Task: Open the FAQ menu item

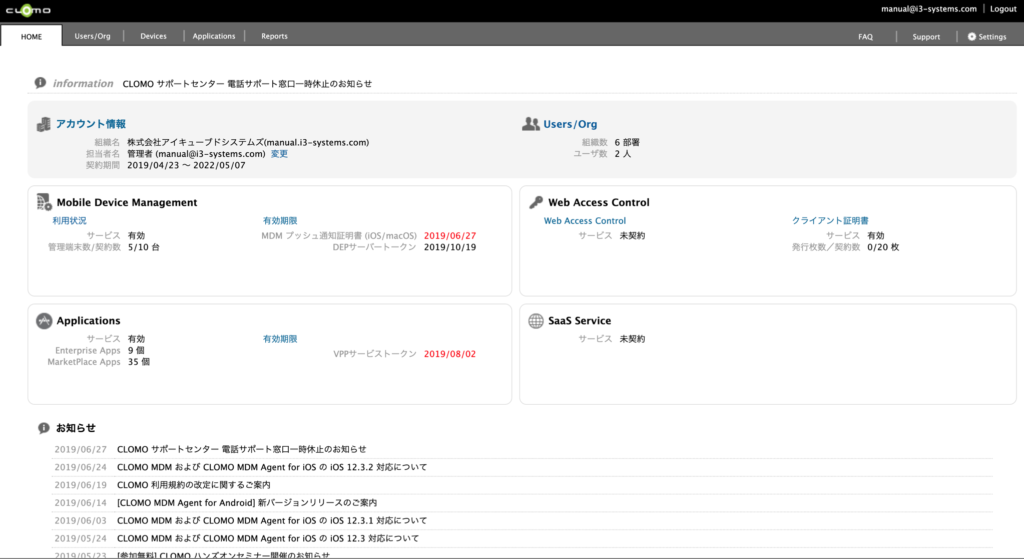Action: [865, 37]
